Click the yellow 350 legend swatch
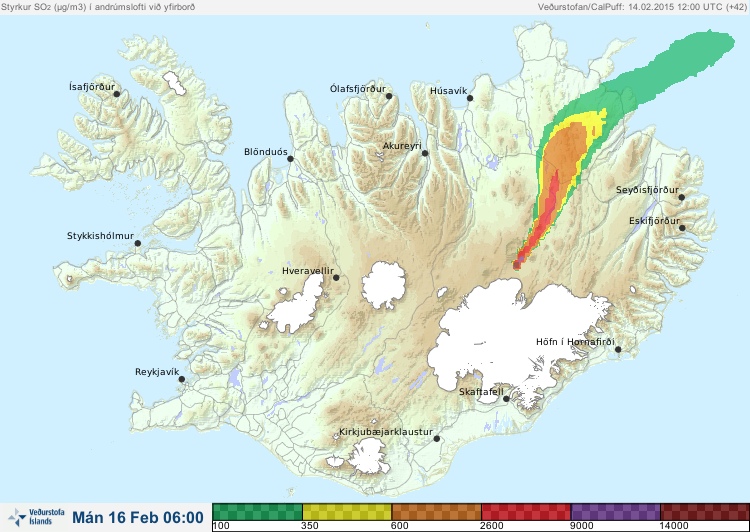Screen dimensions: 750x532 347,512
